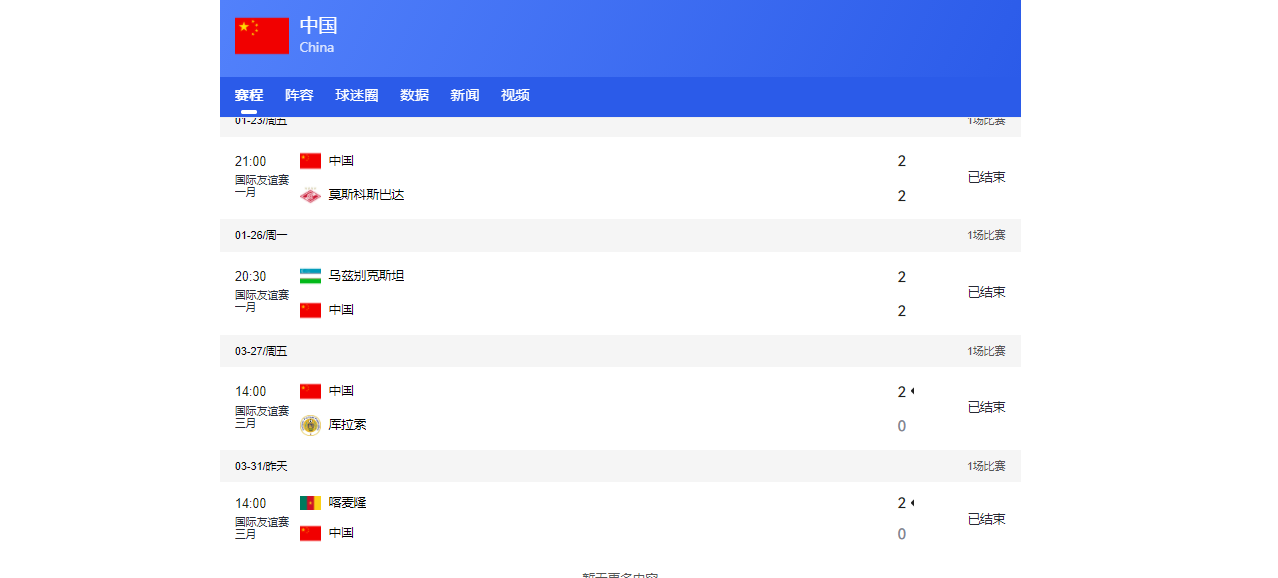
Task: Click the 喀麦隆 team name
Action: click(x=347, y=503)
